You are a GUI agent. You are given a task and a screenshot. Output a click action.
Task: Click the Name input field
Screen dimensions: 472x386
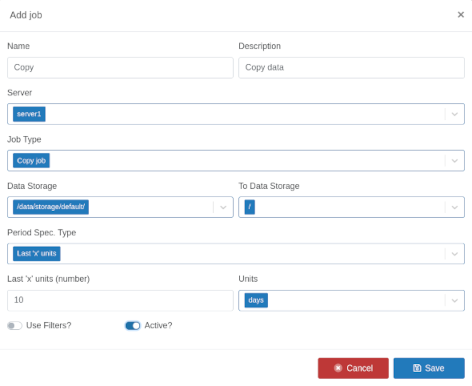[x=120, y=68]
